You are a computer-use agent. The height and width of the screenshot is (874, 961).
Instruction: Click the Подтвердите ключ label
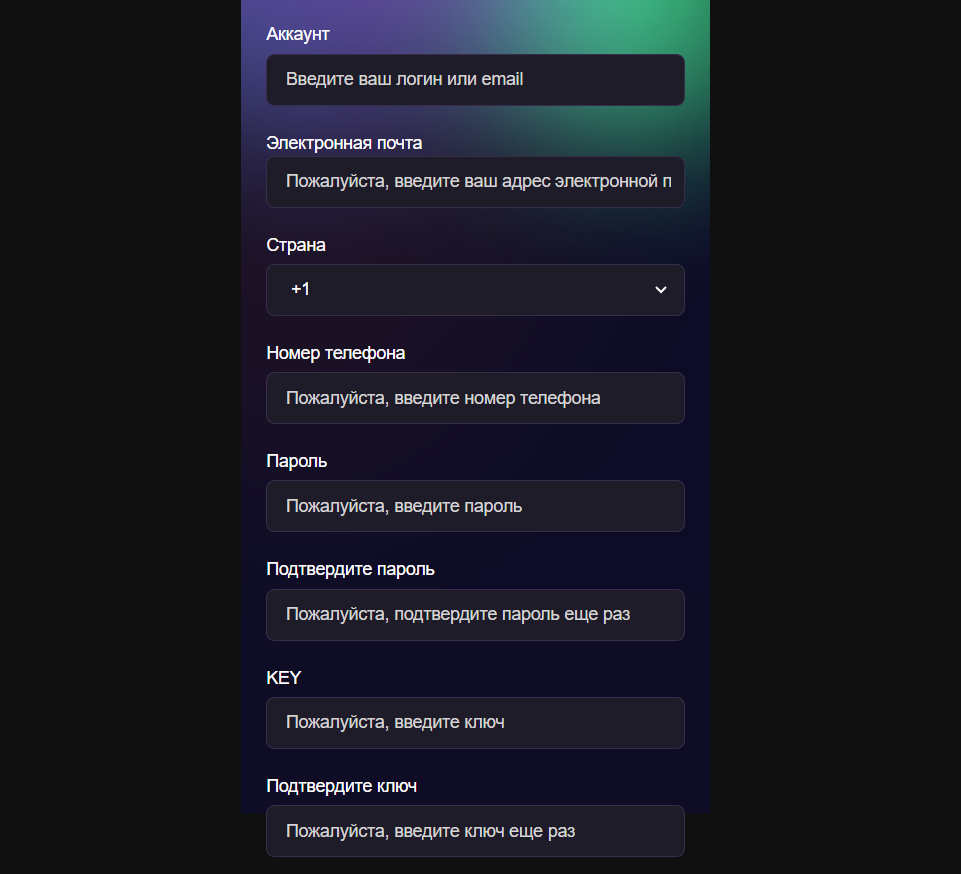341,786
